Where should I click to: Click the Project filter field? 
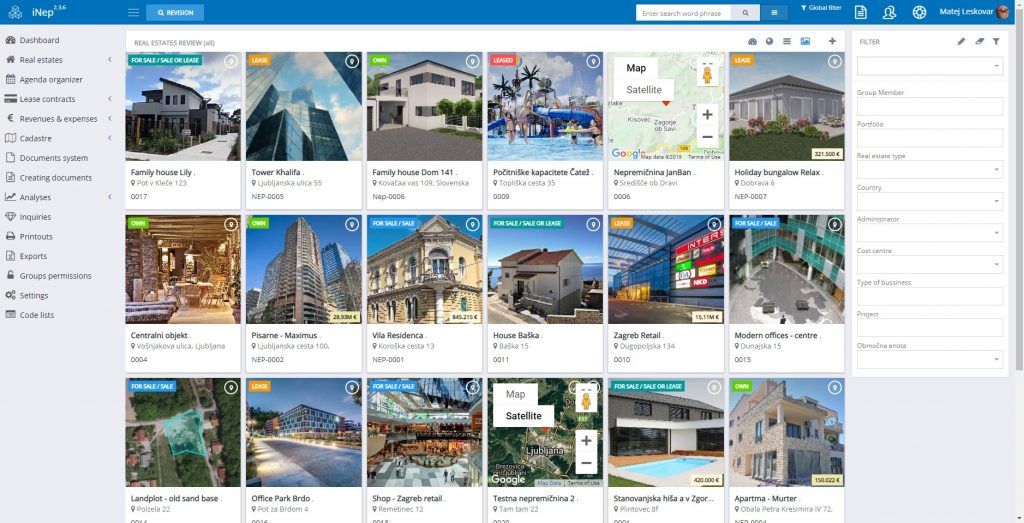(929, 328)
